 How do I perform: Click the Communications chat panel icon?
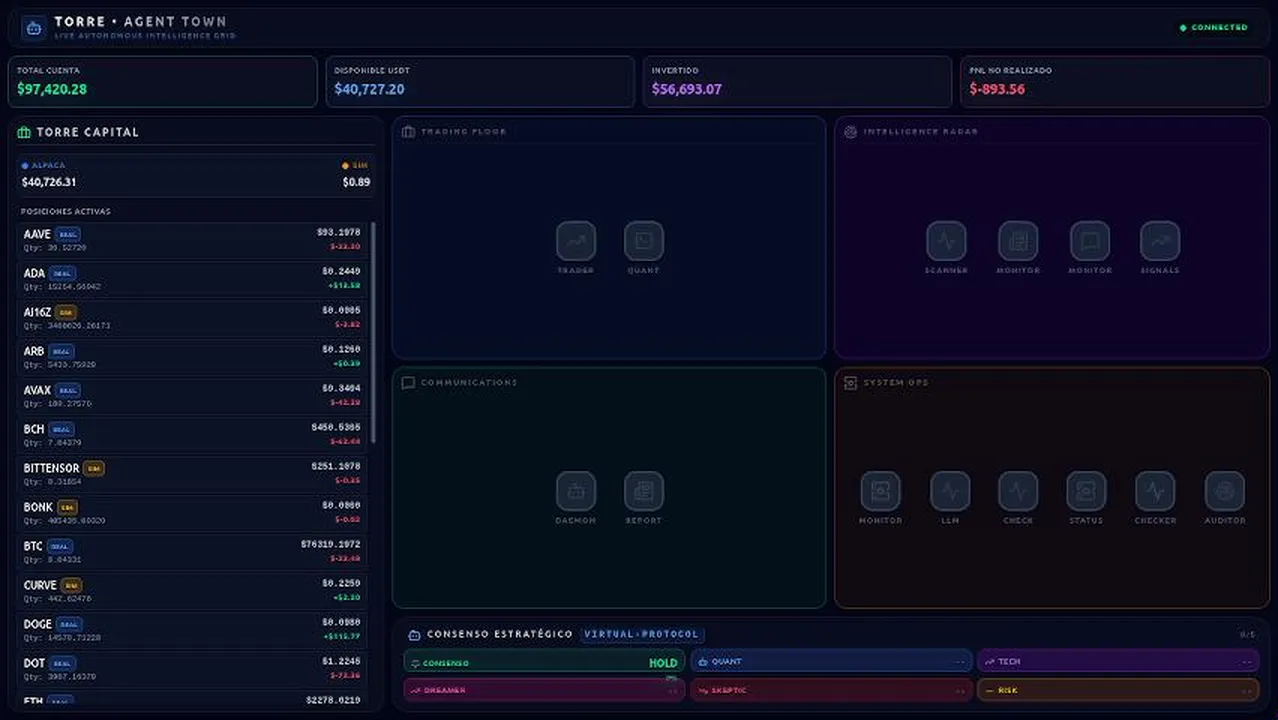coord(408,383)
